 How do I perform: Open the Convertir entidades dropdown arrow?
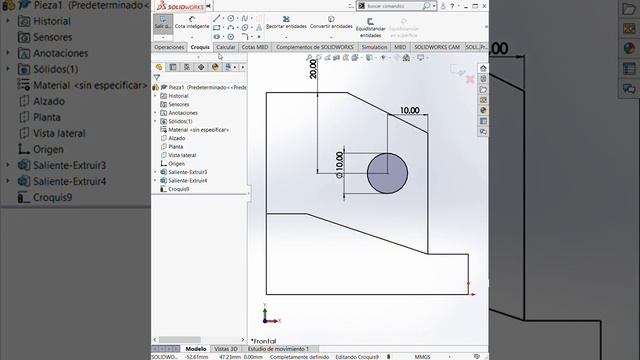click(331, 37)
